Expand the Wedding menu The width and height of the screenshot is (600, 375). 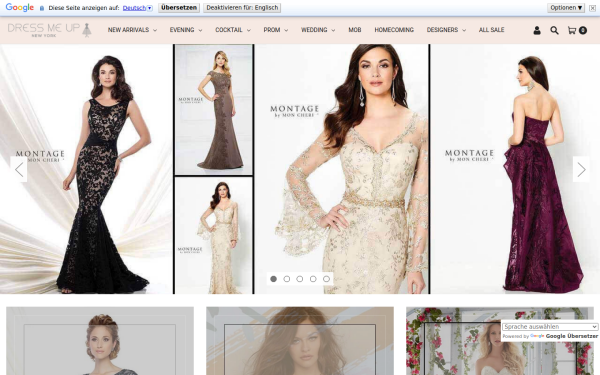318,30
